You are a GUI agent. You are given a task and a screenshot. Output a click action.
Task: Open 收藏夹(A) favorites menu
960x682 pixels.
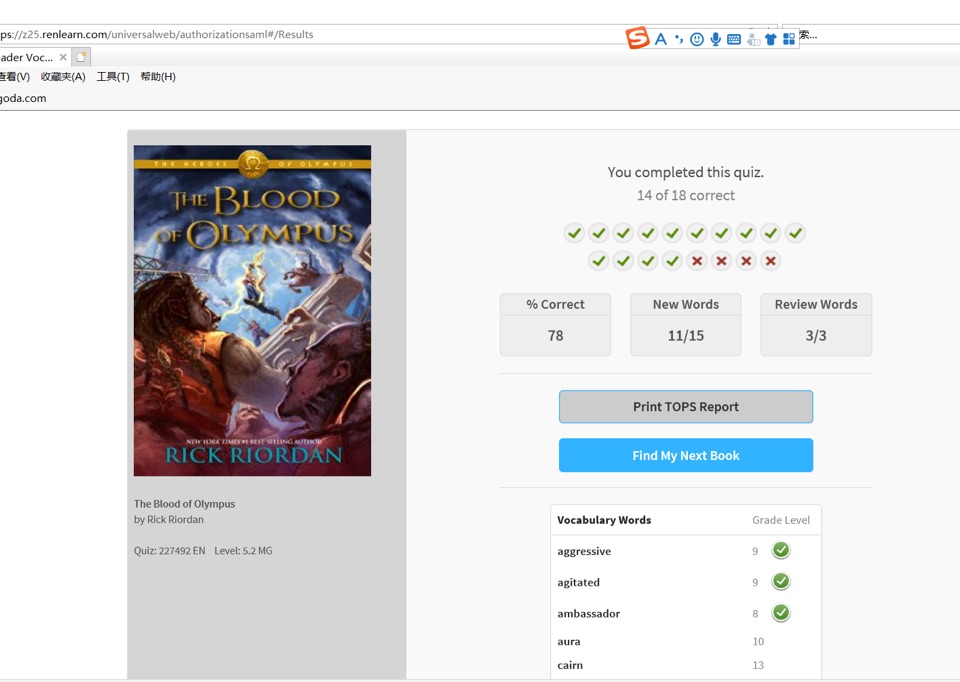coord(63,77)
